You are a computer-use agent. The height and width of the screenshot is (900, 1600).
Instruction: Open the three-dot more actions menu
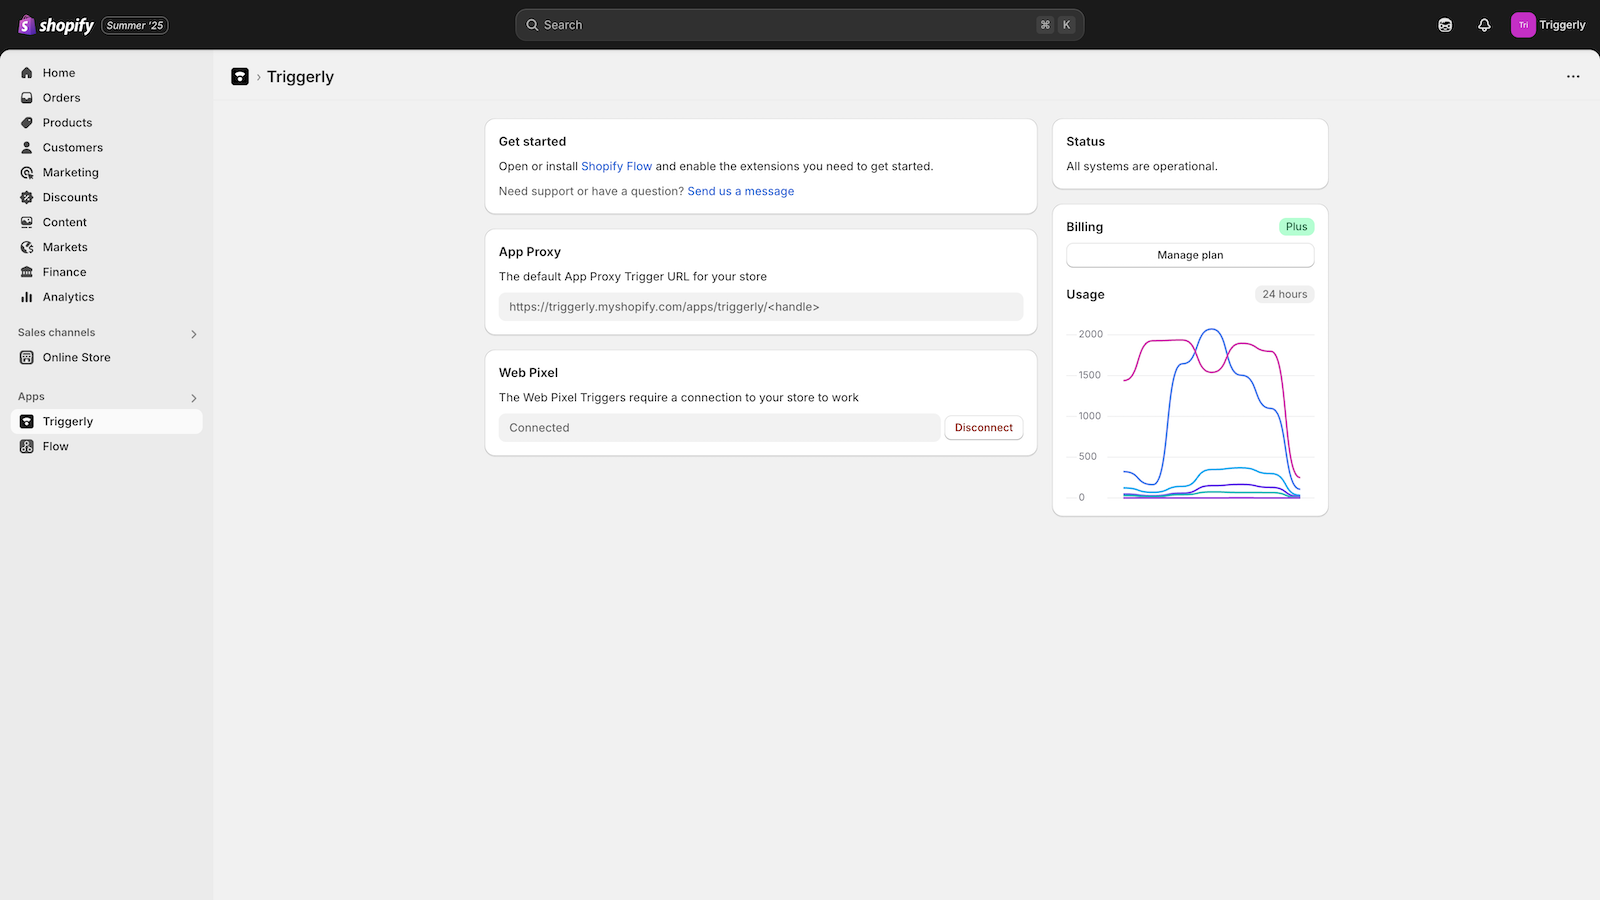pyautogui.click(x=1573, y=77)
